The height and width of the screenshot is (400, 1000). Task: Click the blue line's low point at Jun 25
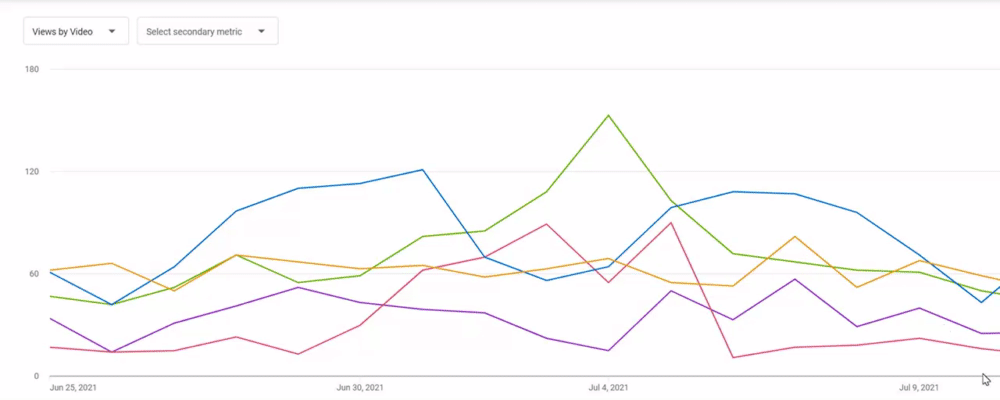click(x=111, y=305)
